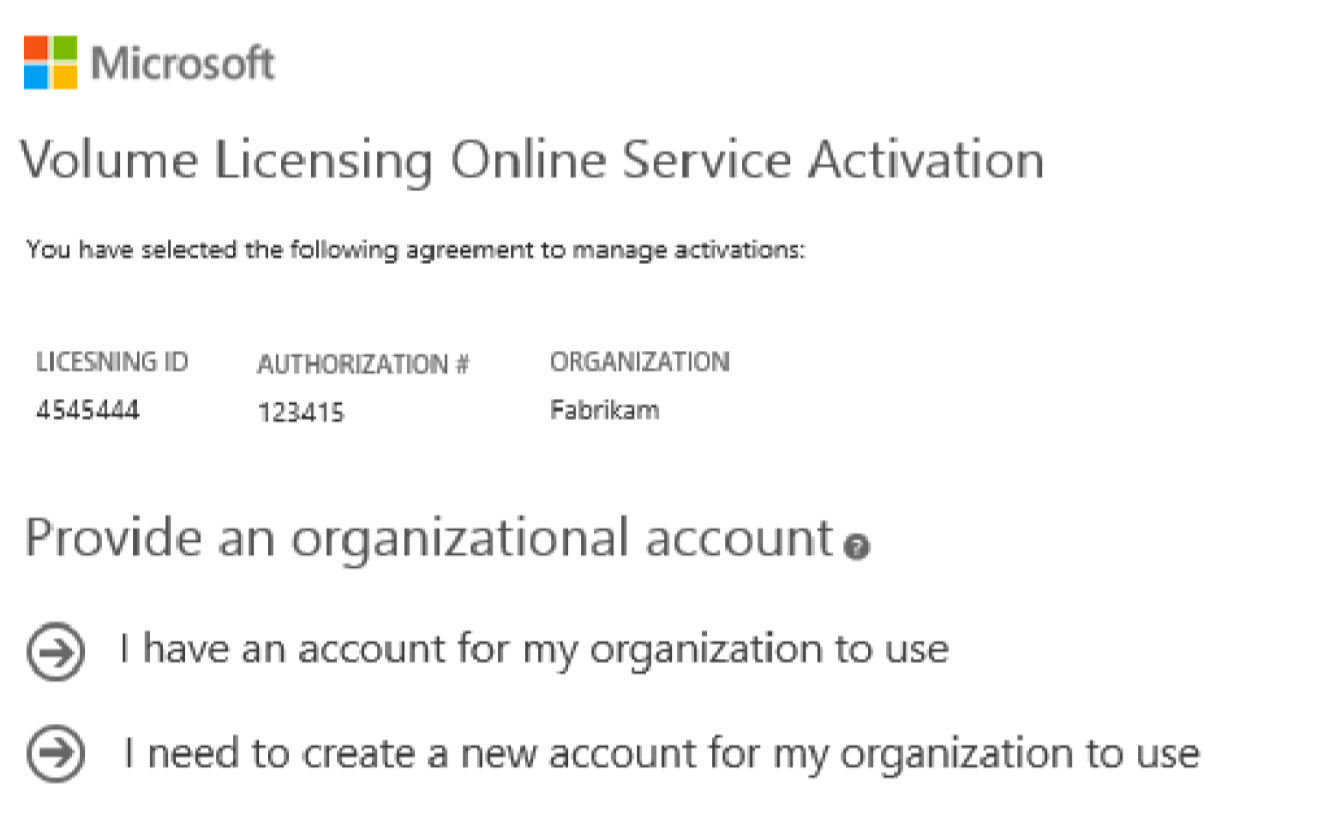Click the arrow icon beside "I need to create"
This screenshot has width=1334, height=826.
click(54, 754)
